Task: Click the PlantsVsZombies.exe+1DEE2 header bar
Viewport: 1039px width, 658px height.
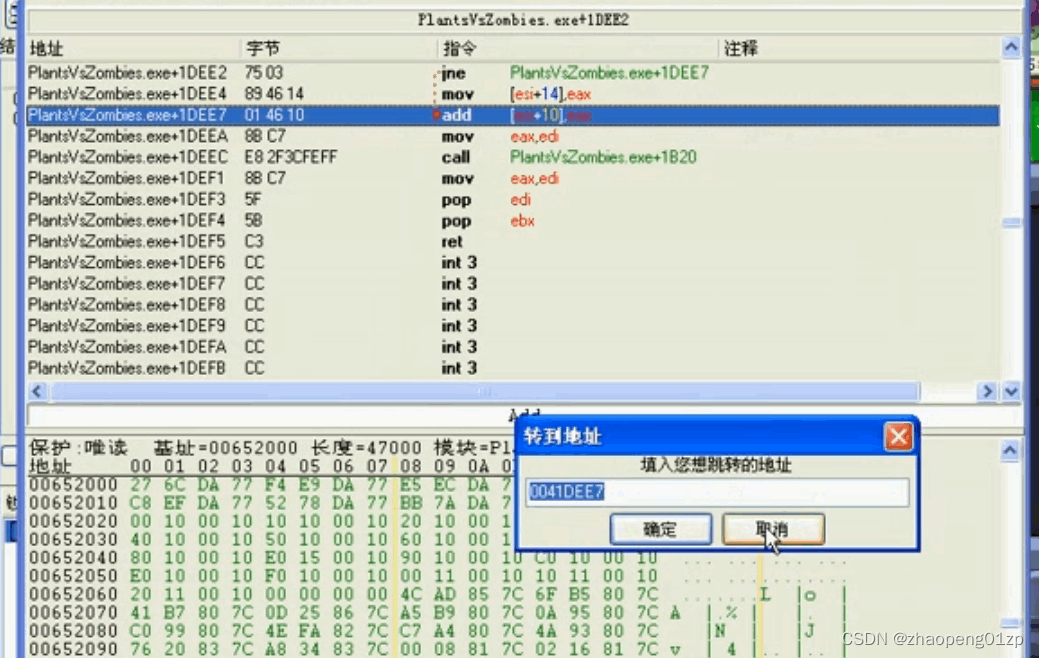Action: click(x=523, y=20)
